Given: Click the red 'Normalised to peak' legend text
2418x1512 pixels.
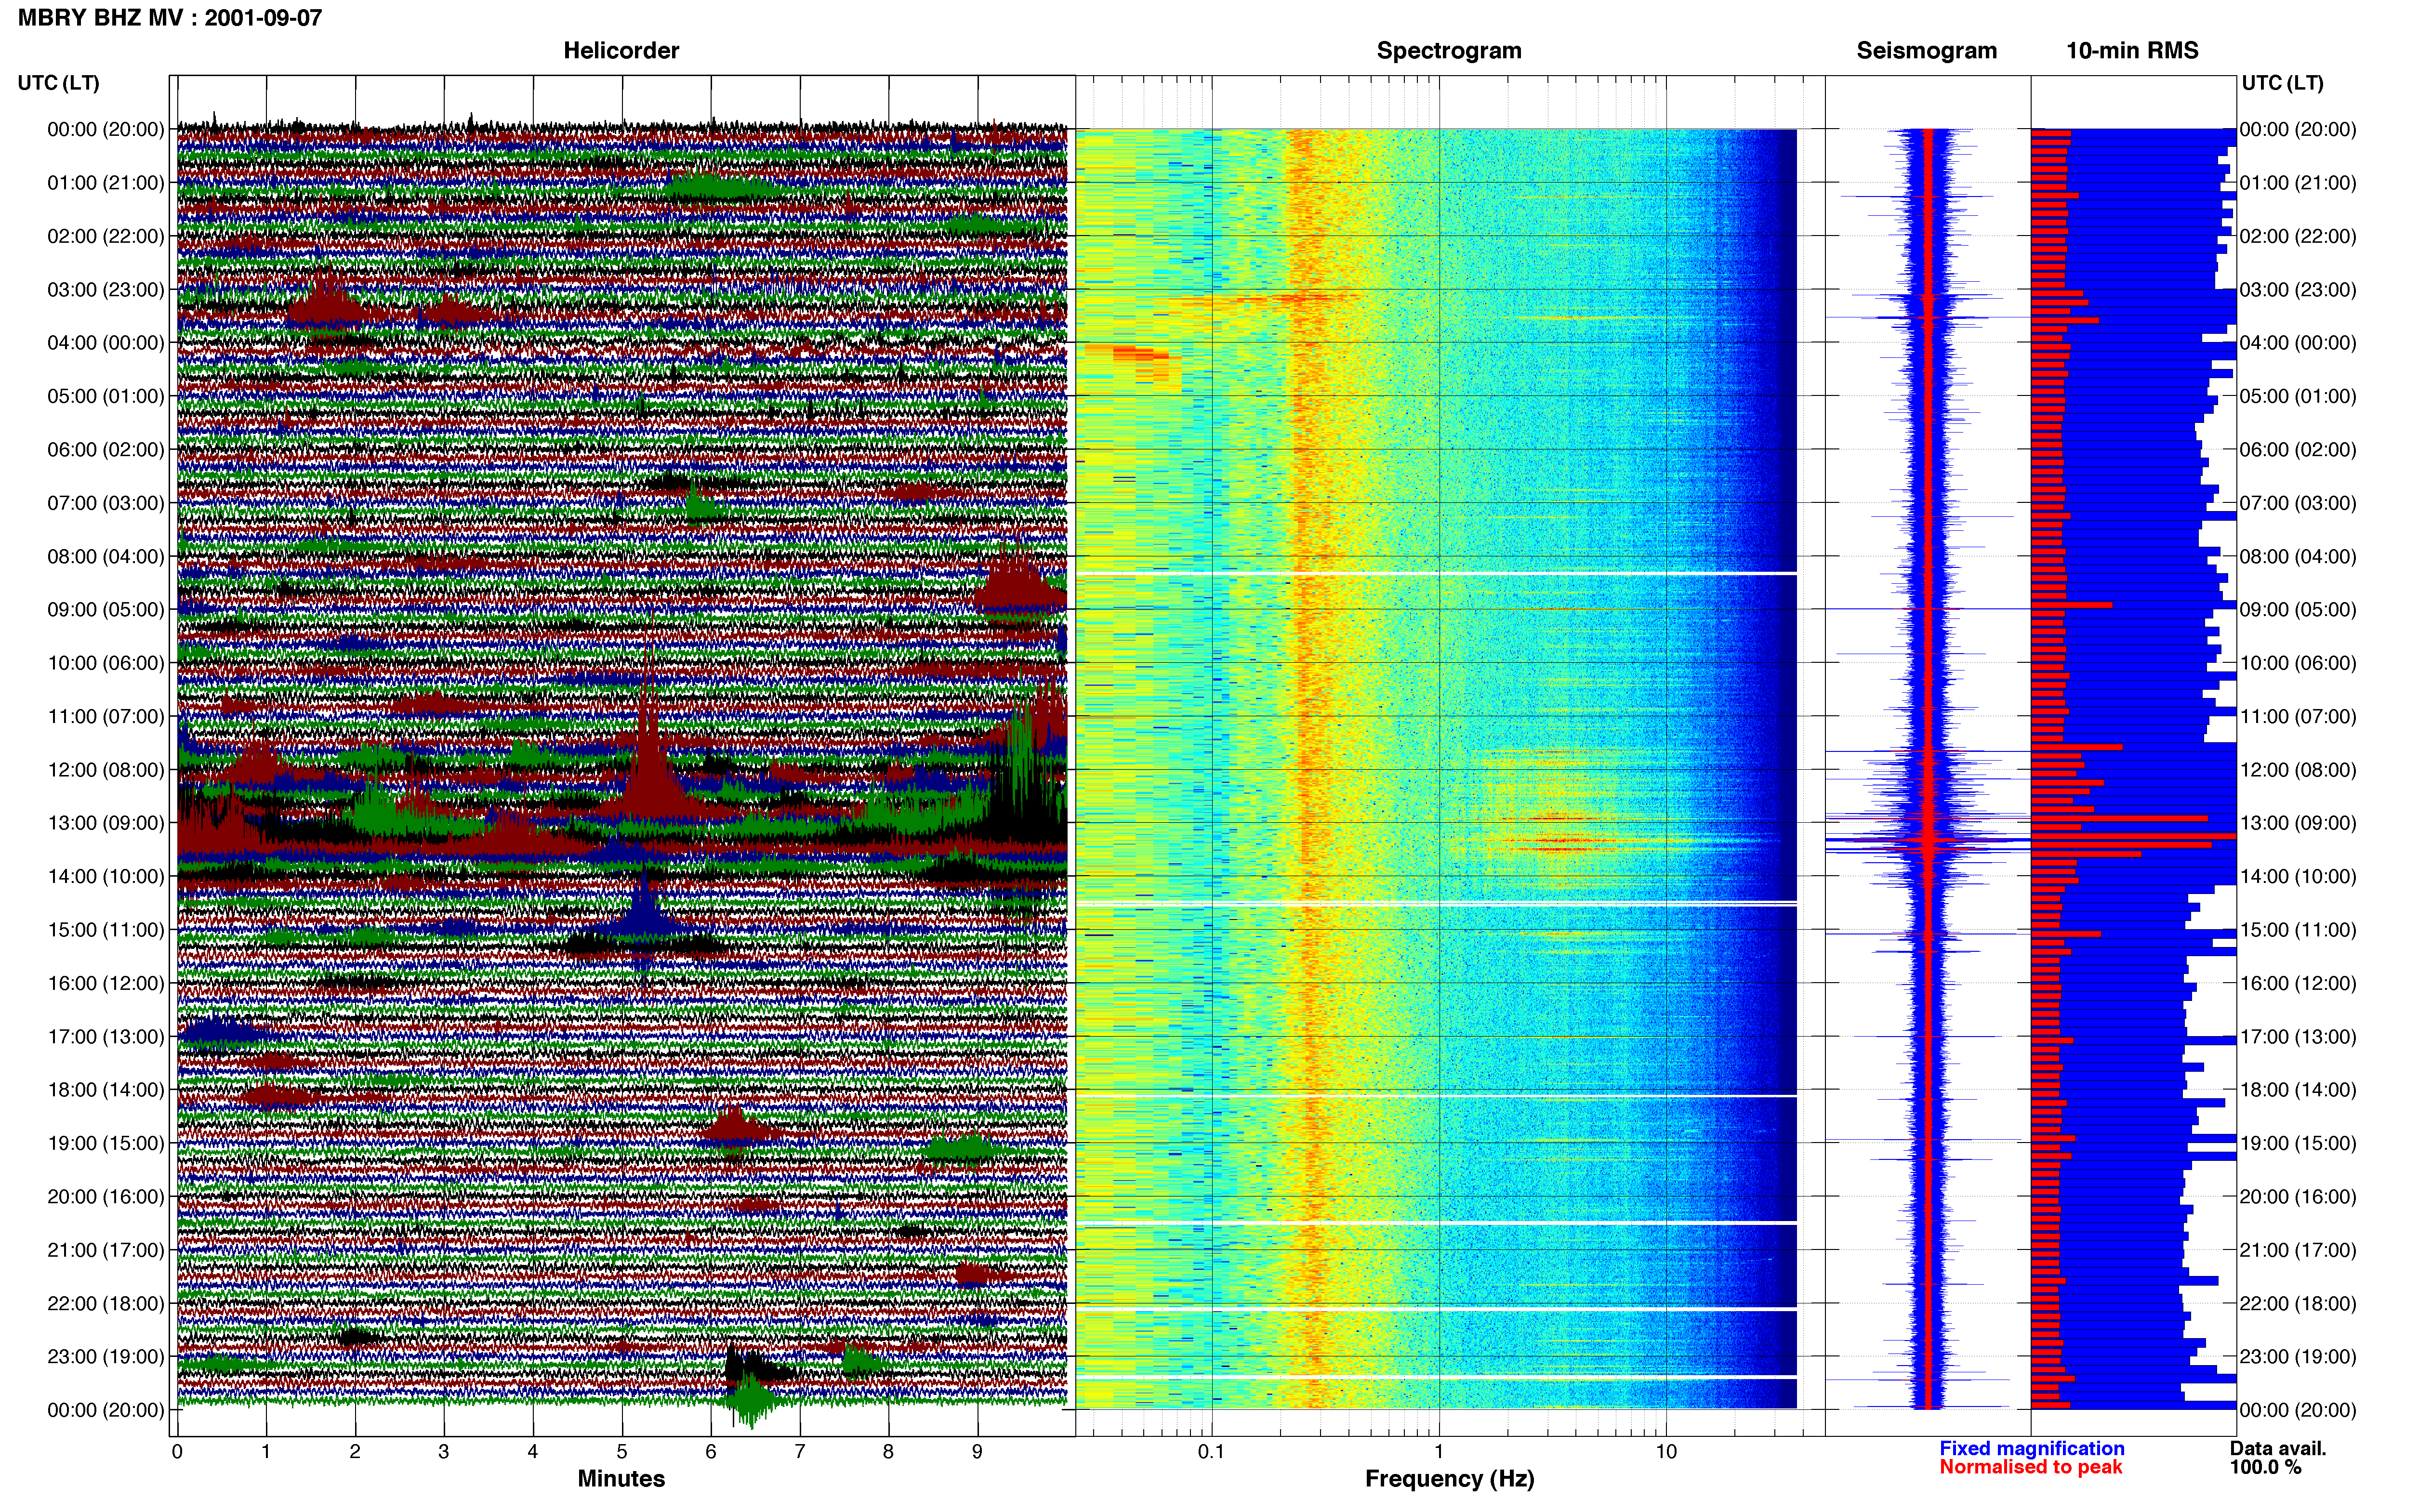Looking at the screenshot, I should 2030,1467.
